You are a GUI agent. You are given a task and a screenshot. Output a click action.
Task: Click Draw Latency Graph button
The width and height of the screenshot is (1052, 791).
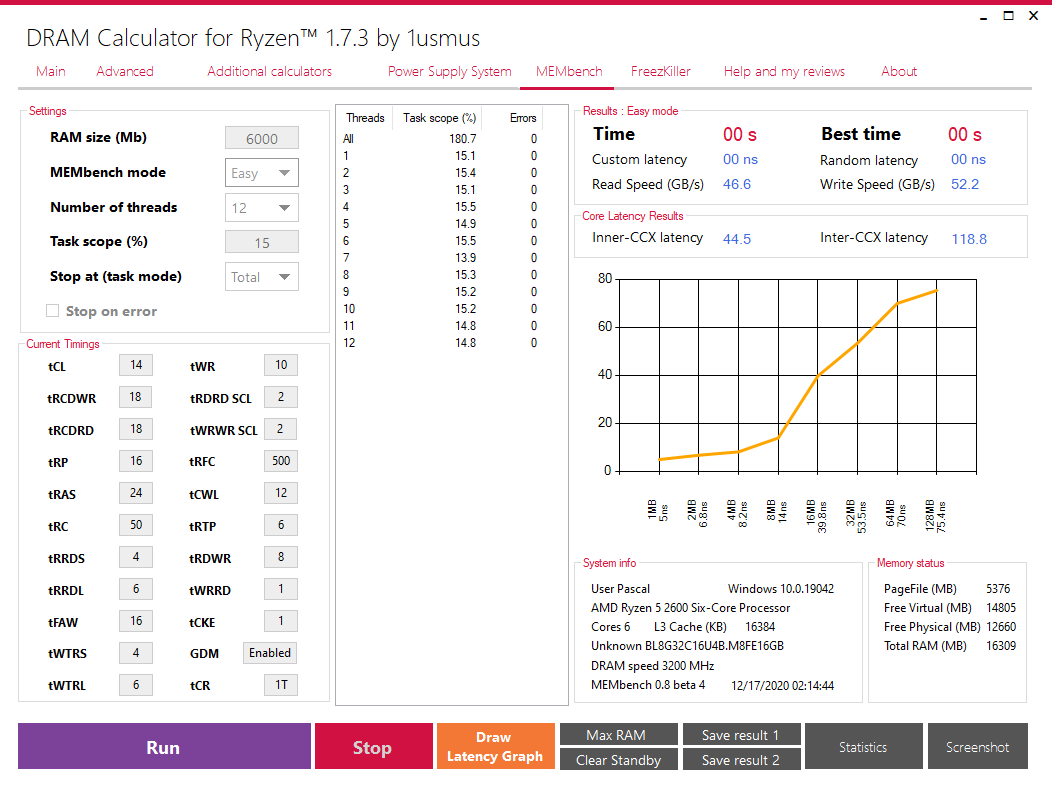(x=495, y=746)
